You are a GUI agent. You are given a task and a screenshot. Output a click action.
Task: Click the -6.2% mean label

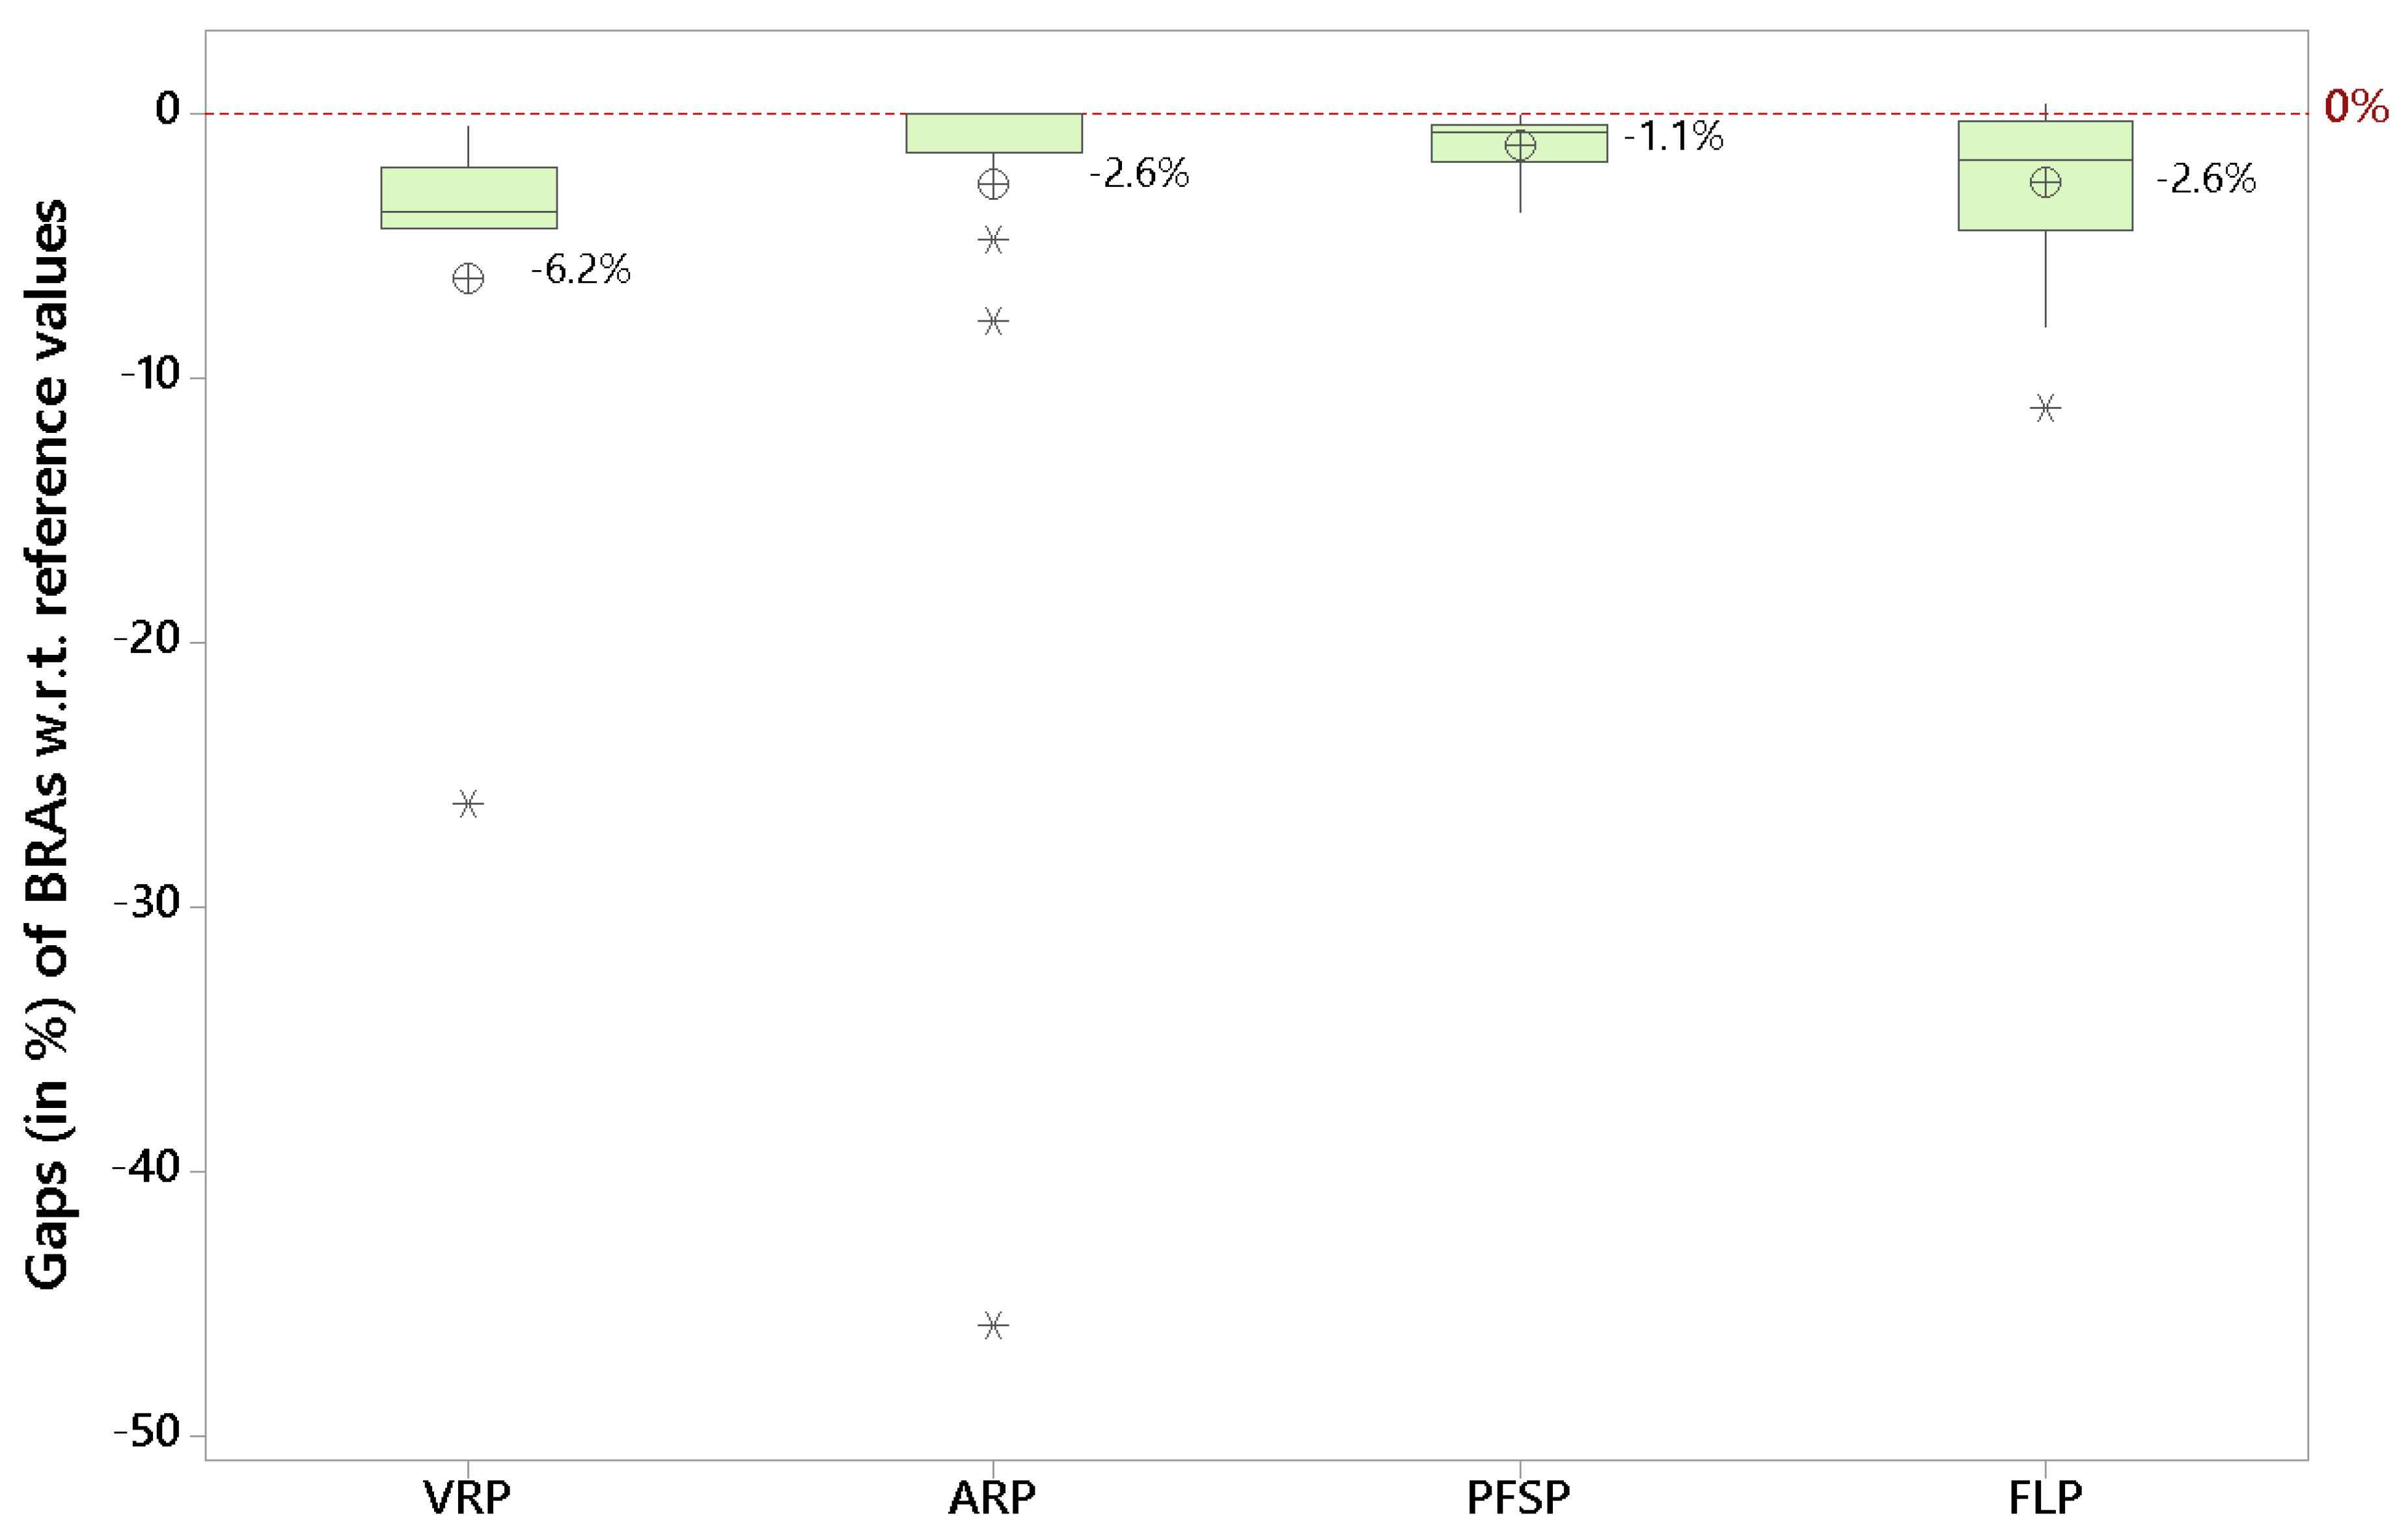tap(580, 269)
